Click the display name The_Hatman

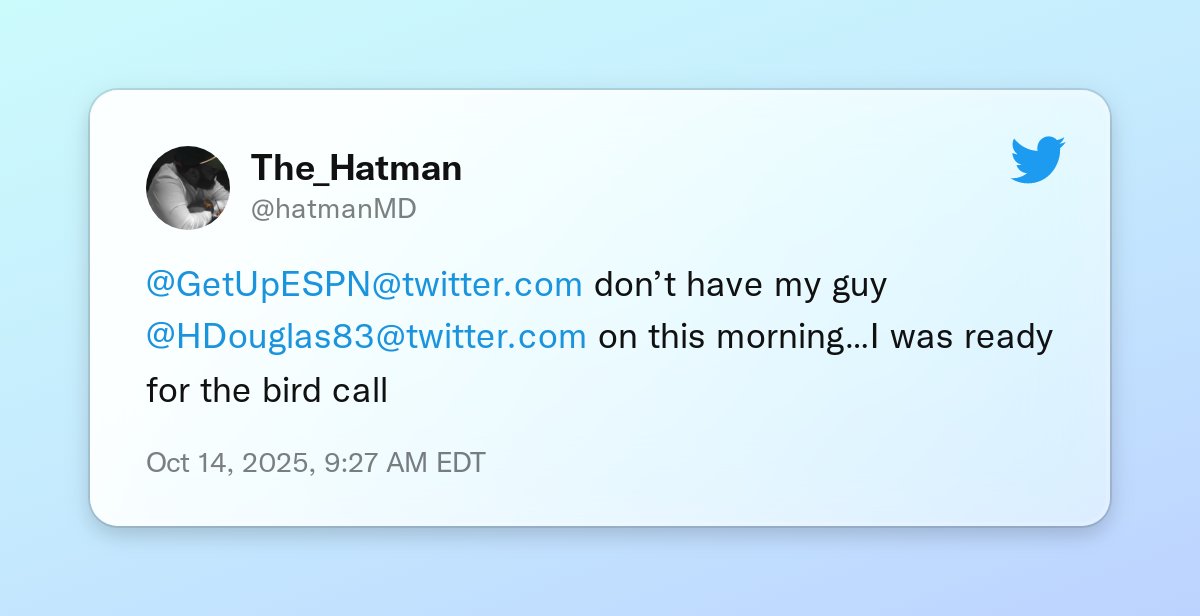point(356,168)
